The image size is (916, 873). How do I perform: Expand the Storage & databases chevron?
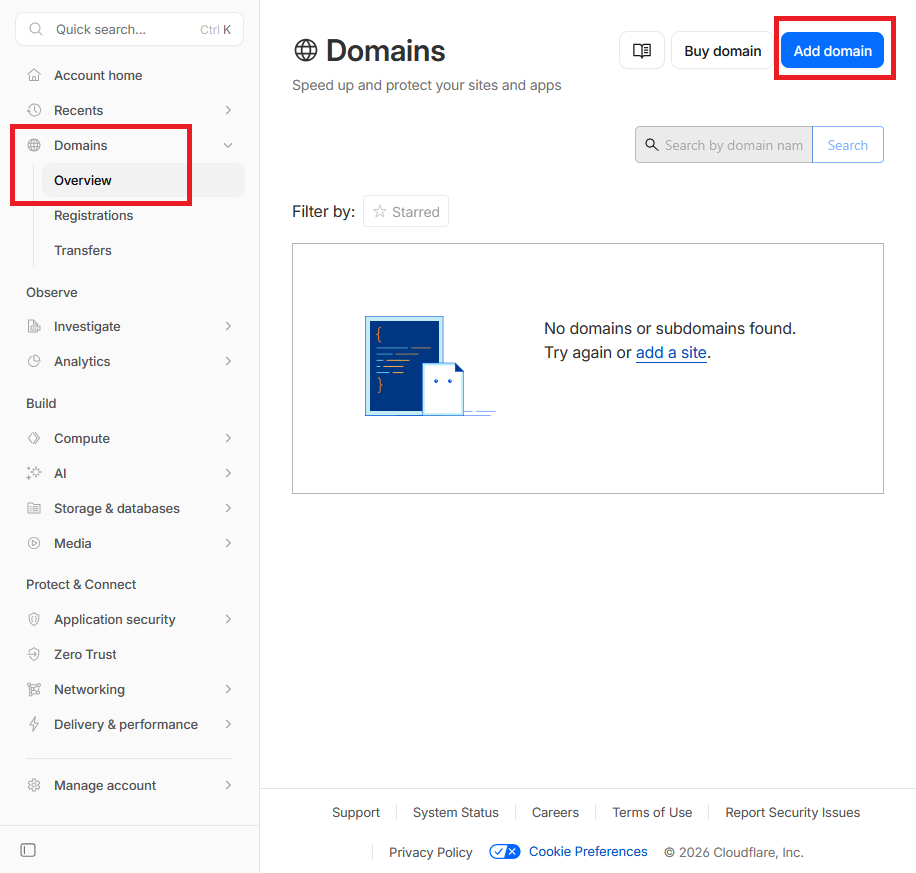pyautogui.click(x=228, y=508)
